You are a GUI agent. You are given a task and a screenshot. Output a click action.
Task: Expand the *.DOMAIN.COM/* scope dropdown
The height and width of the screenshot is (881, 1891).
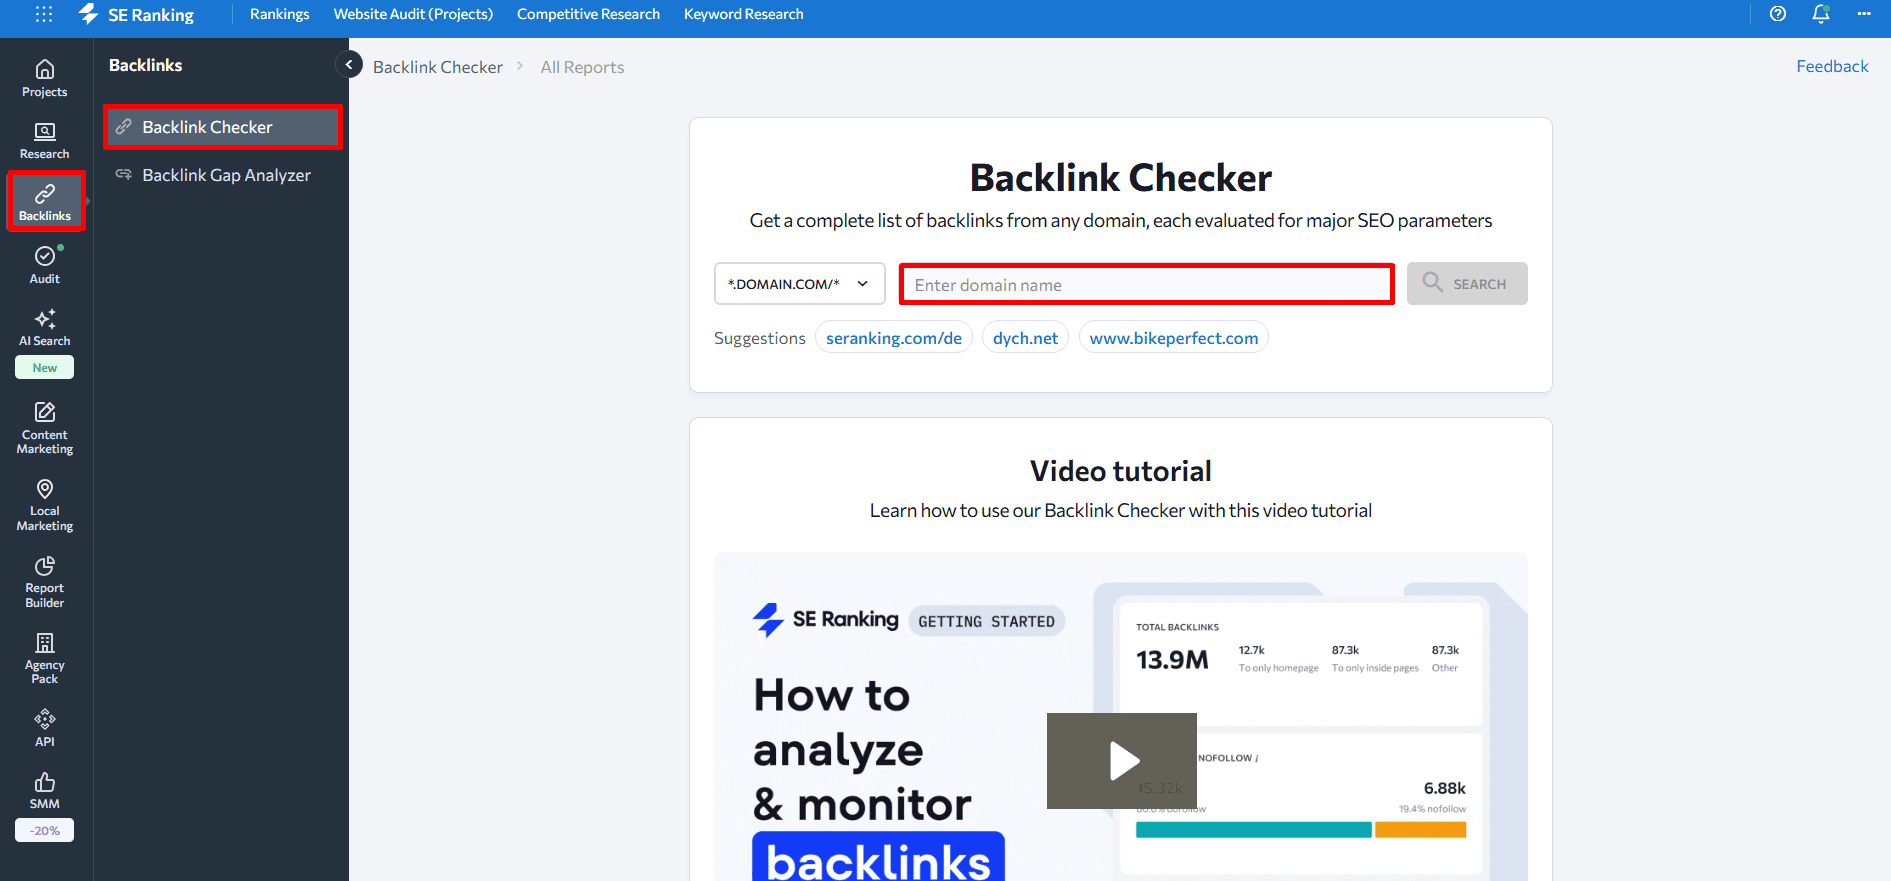tap(800, 284)
